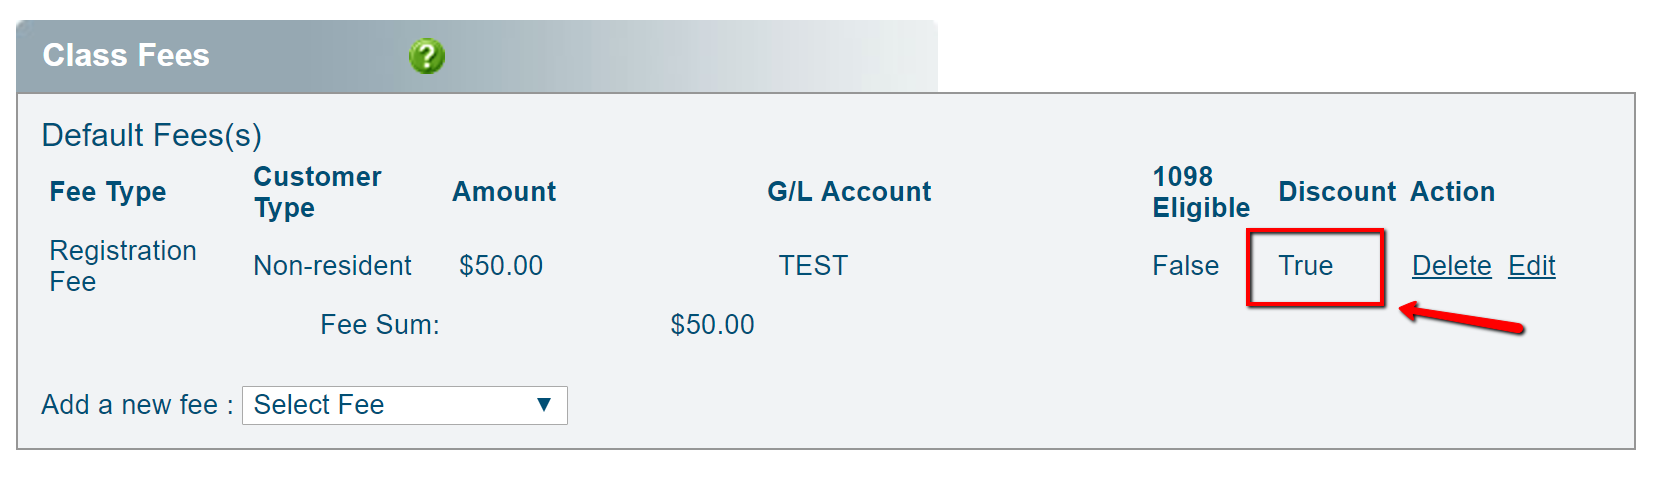Click the Customer Type column header
The image size is (1669, 486).
317,192
